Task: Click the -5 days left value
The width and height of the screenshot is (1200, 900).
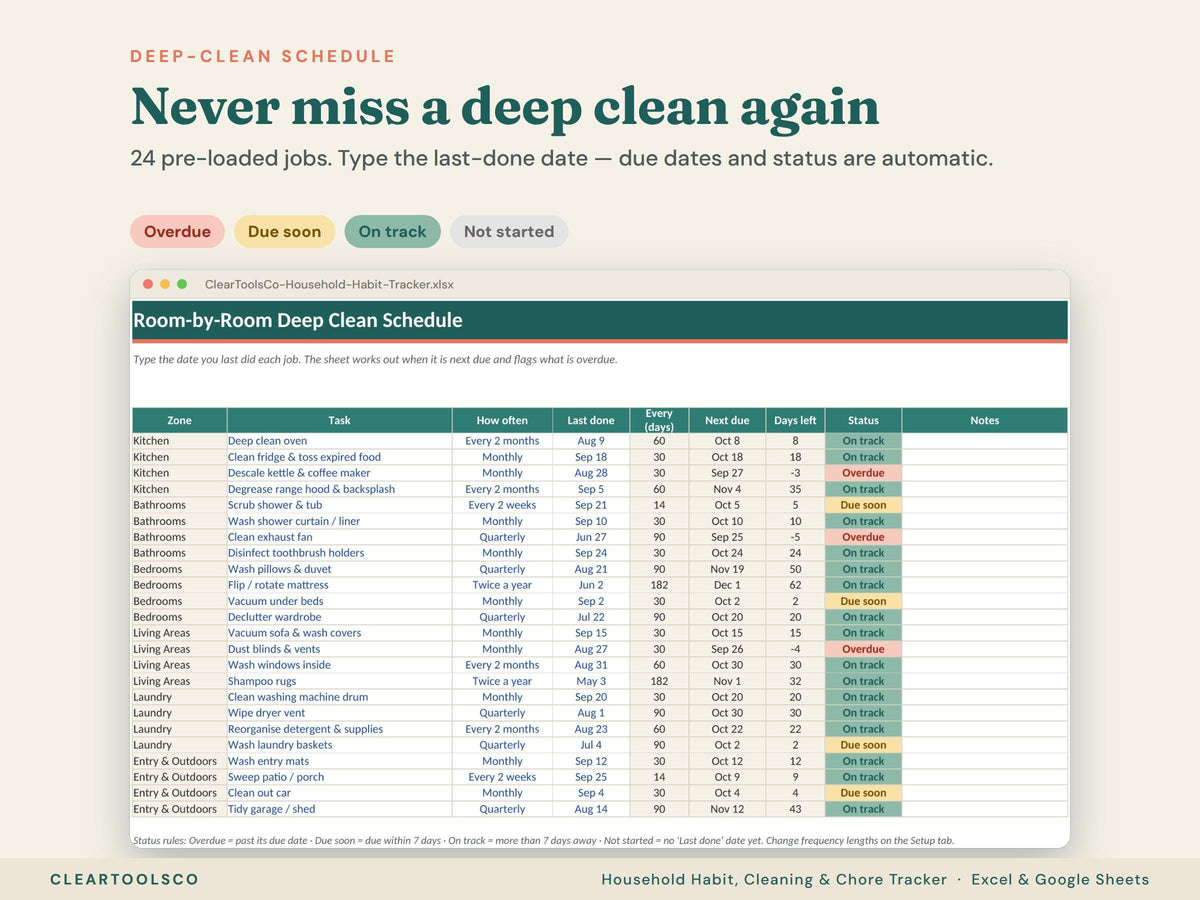Action: (795, 537)
